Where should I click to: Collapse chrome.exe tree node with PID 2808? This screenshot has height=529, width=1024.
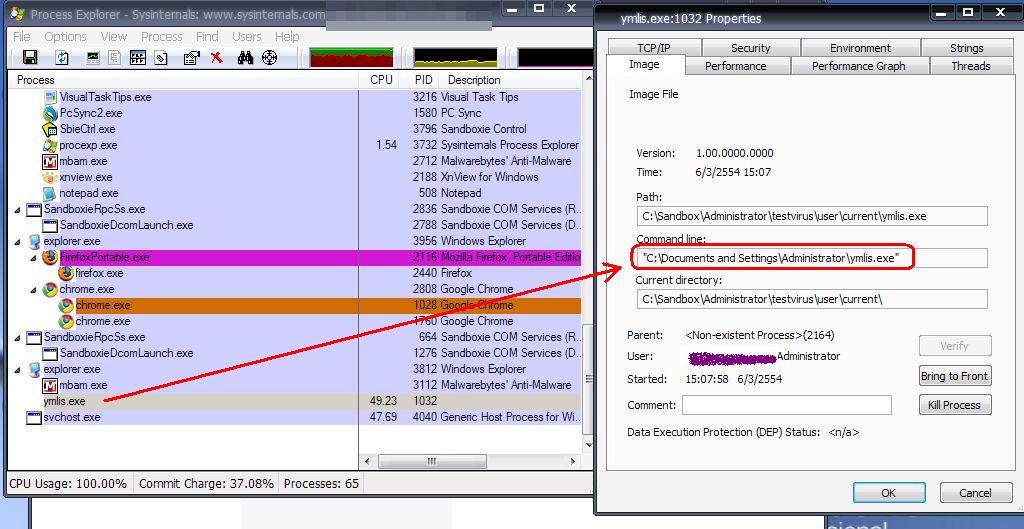pyautogui.click(x=33, y=289)
